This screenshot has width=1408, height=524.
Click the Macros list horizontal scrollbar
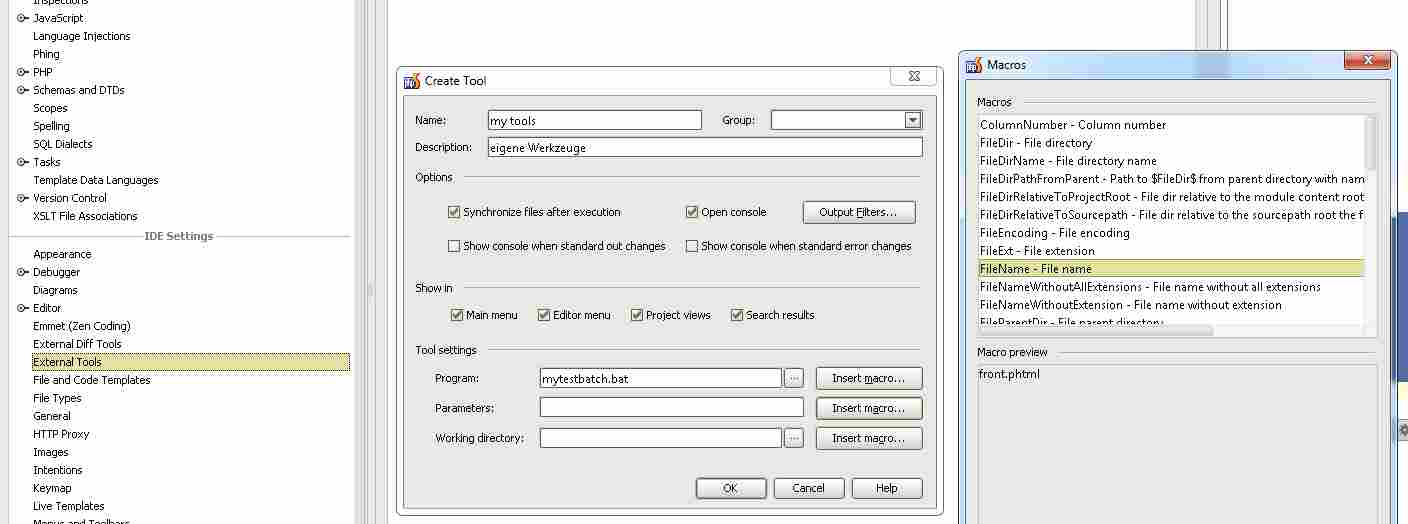pos(1095,330)
